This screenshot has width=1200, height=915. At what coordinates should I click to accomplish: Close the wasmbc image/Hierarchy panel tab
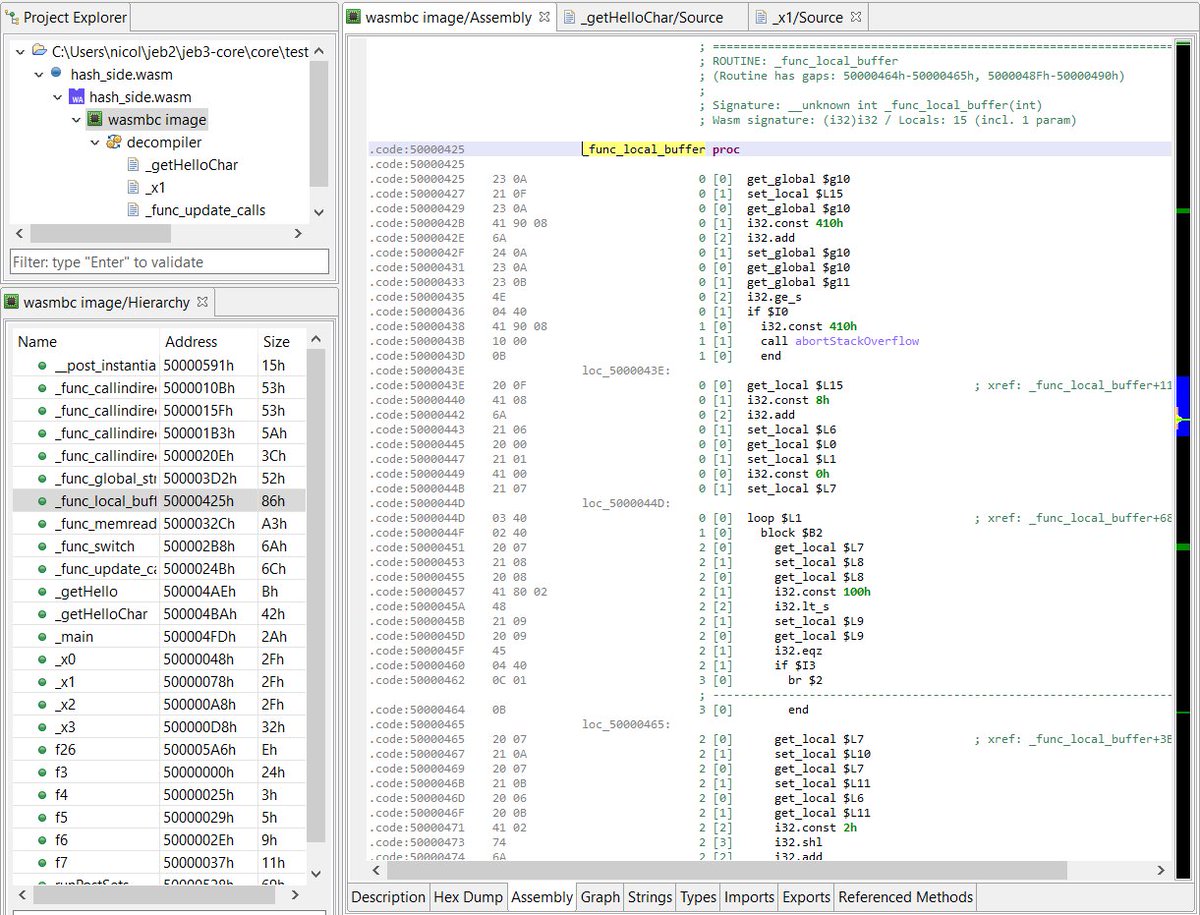pyautogui.click(x=201, y=301)
